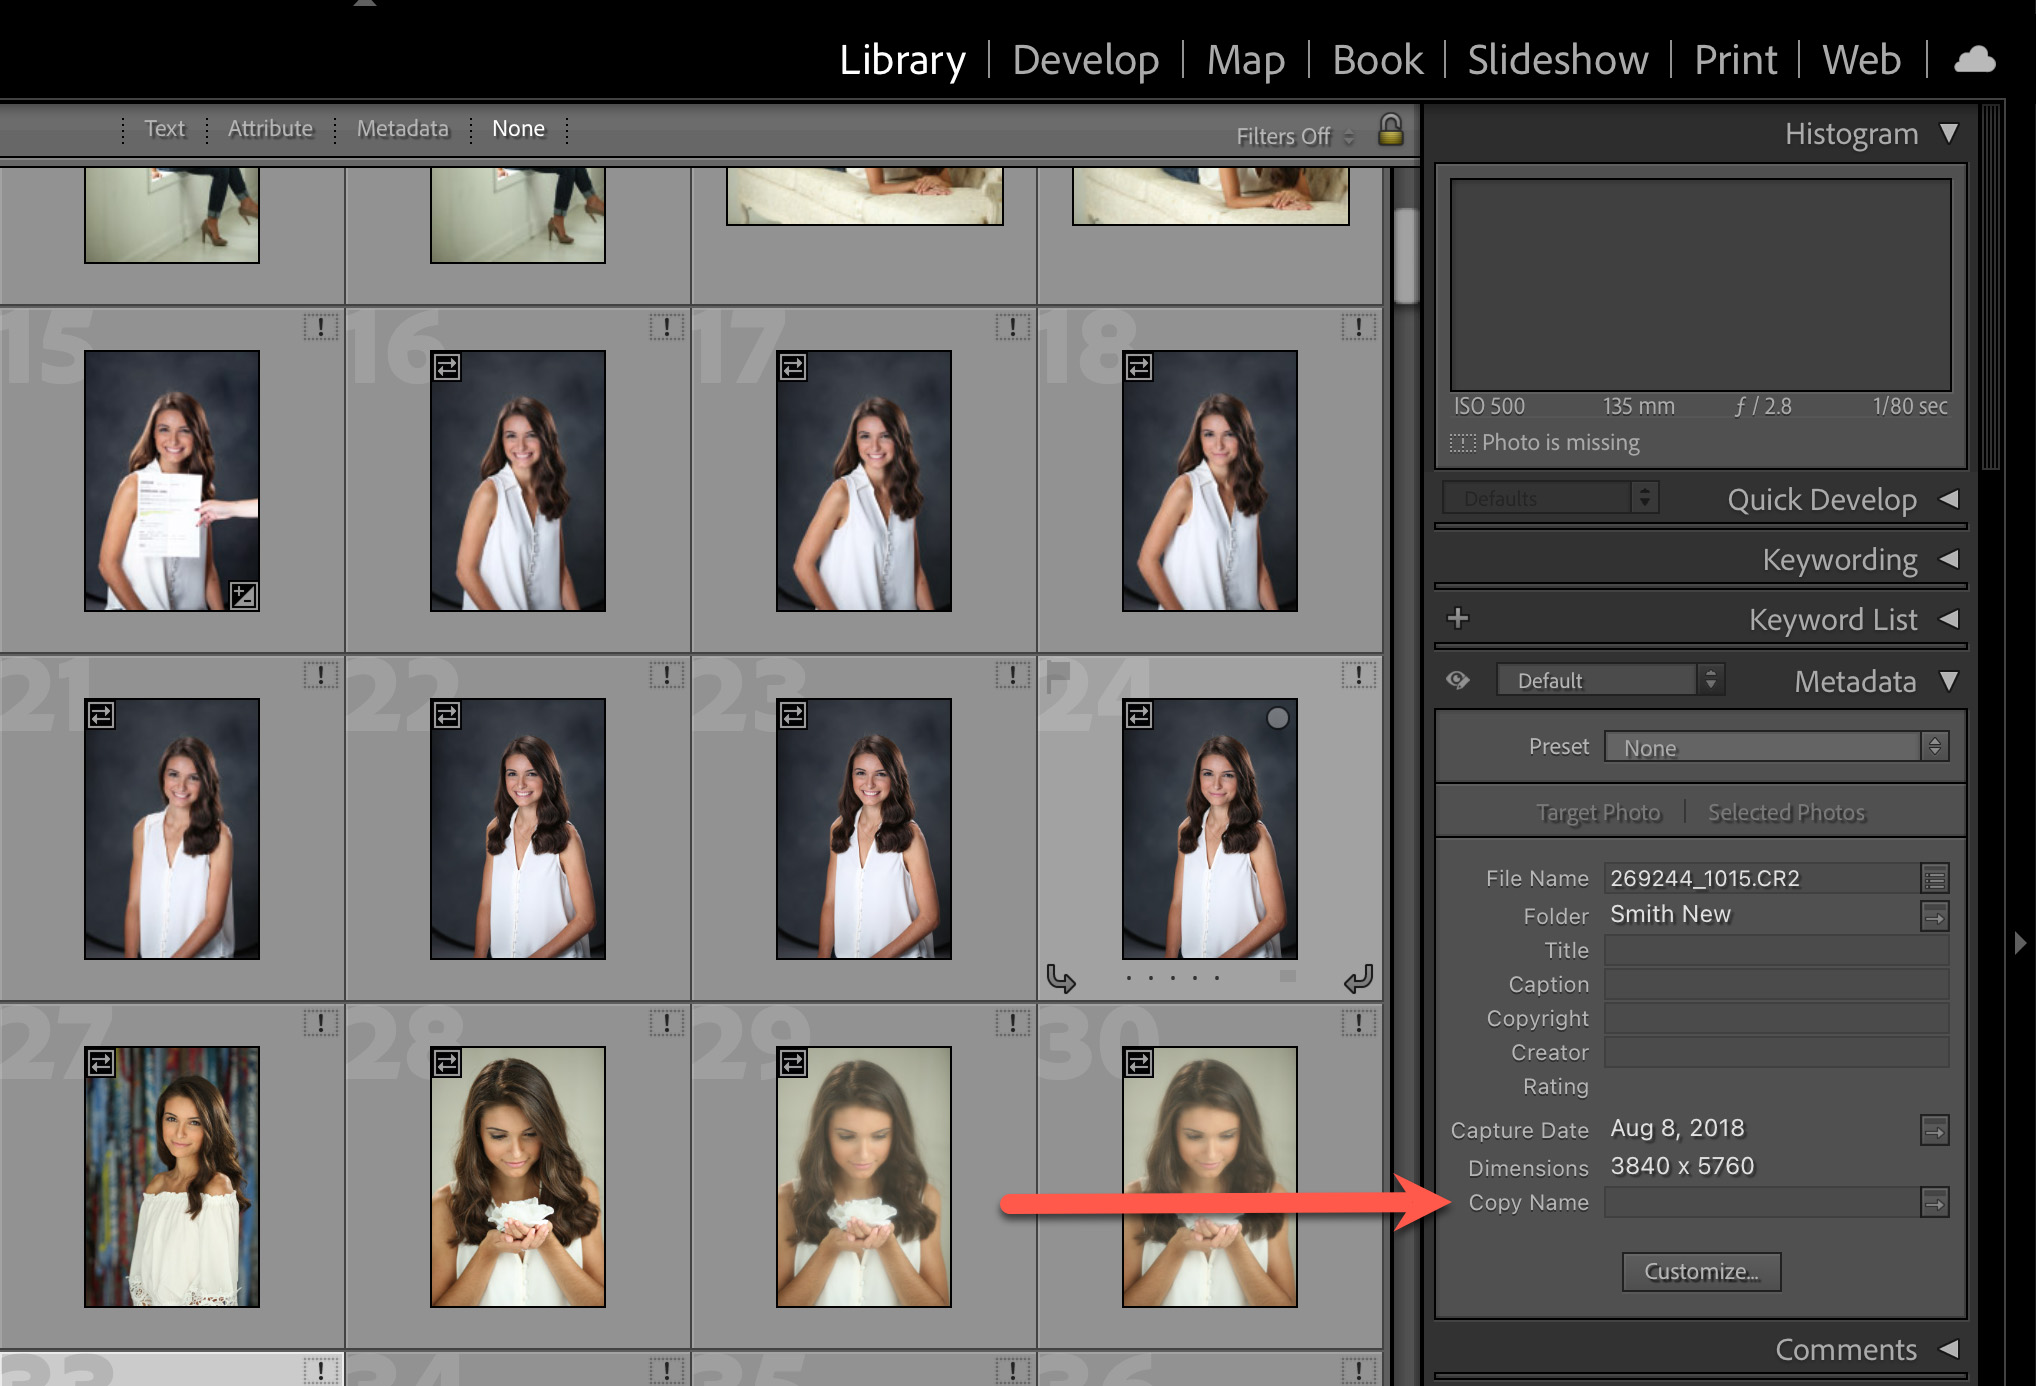Viewport: 2036px width, 1386px height.
Task: Click the File Name batch rename icon
Action: click(1934, 879)
